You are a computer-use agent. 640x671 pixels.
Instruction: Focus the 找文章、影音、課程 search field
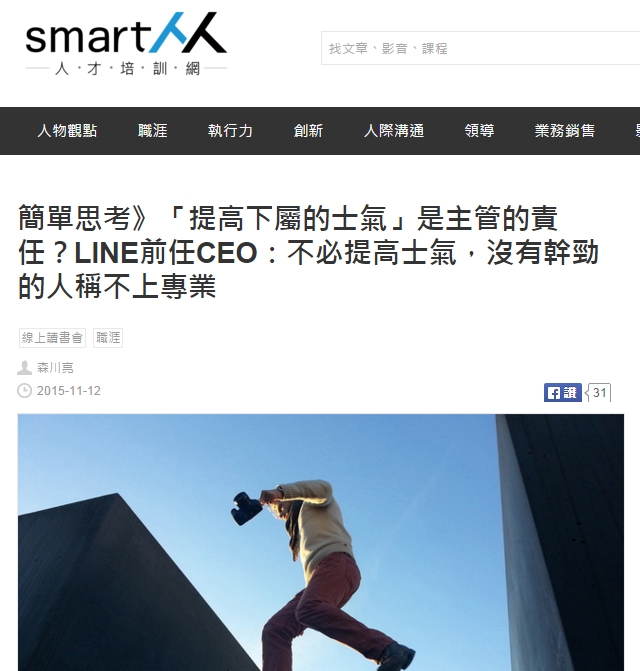pyautogui.click(x=480, y=48)
